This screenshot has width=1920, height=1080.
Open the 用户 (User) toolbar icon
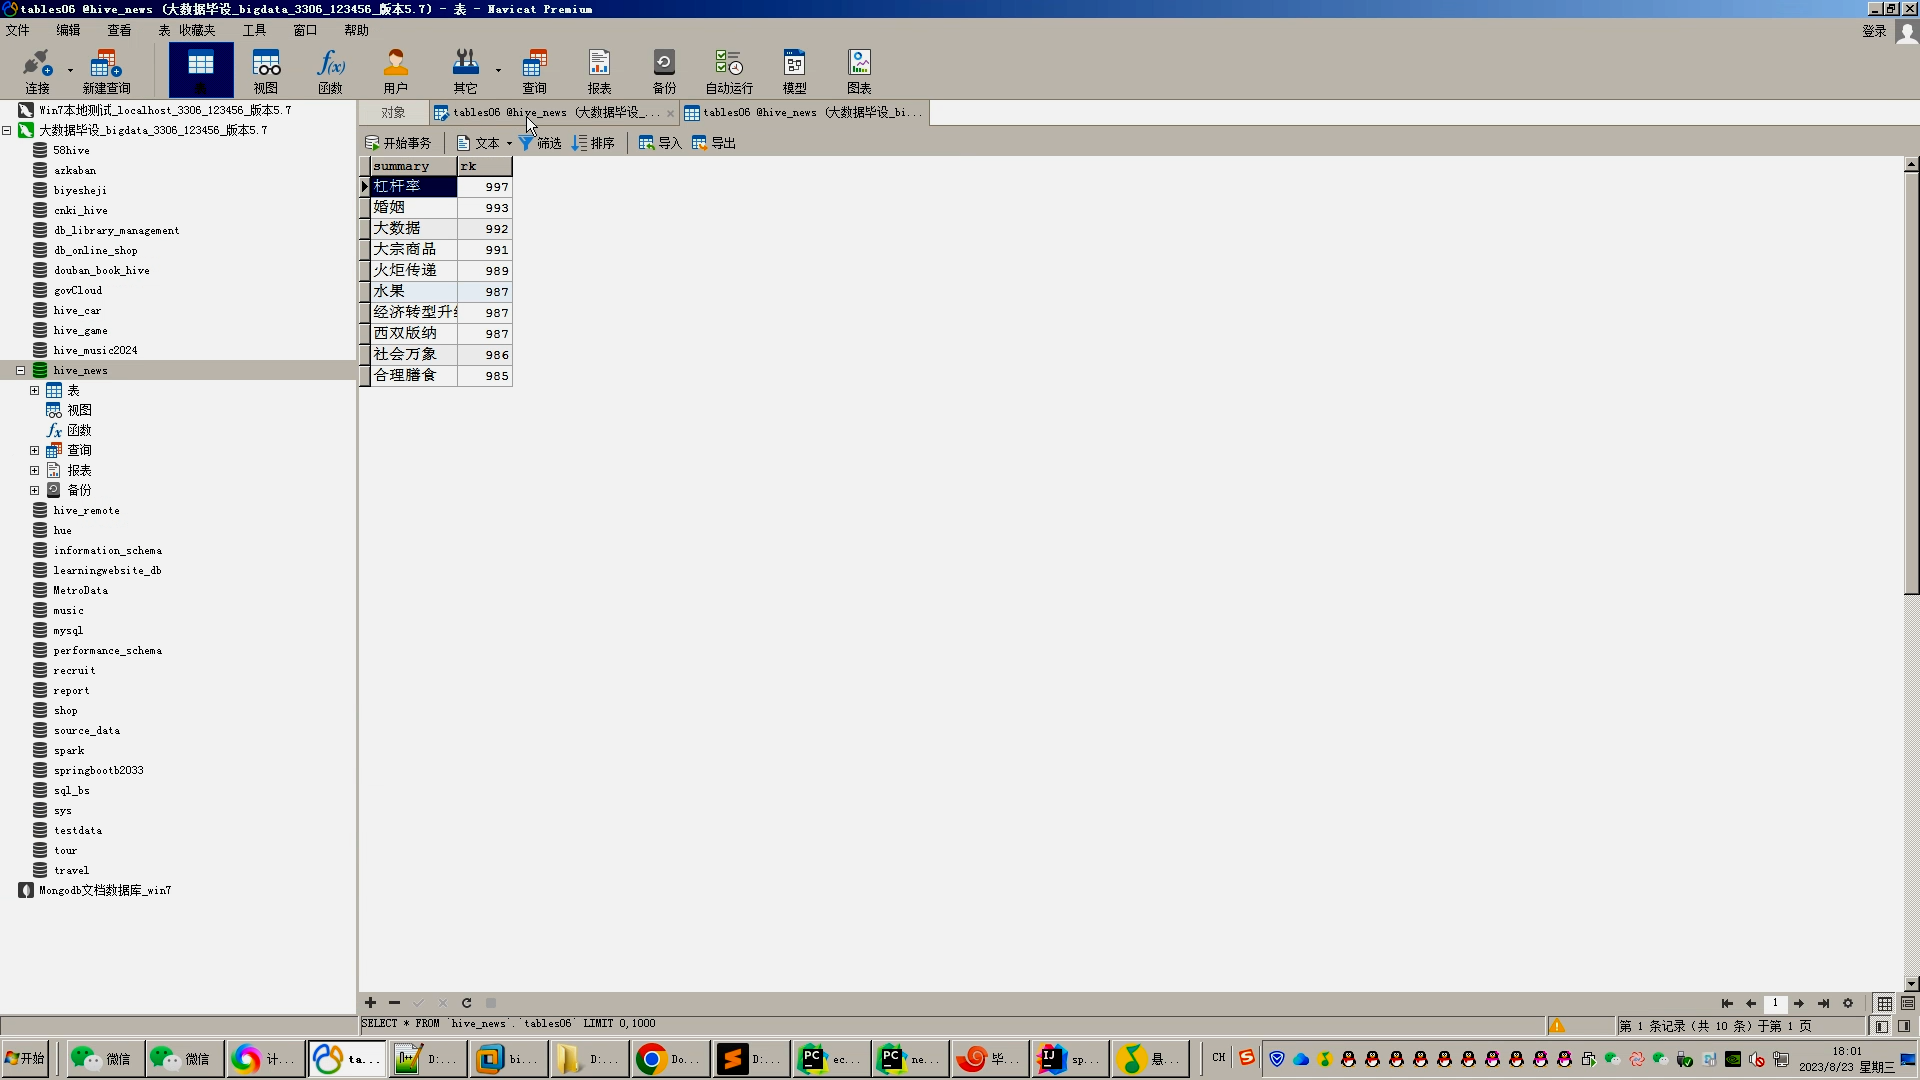point(395,71)
